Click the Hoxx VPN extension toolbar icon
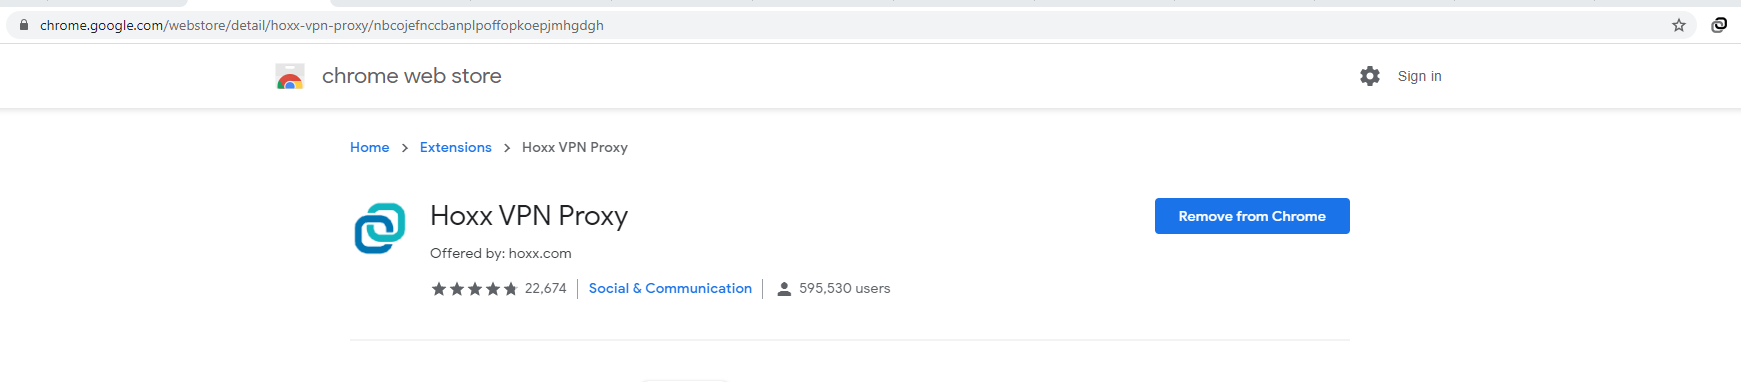 click(x=1719, y=25)
